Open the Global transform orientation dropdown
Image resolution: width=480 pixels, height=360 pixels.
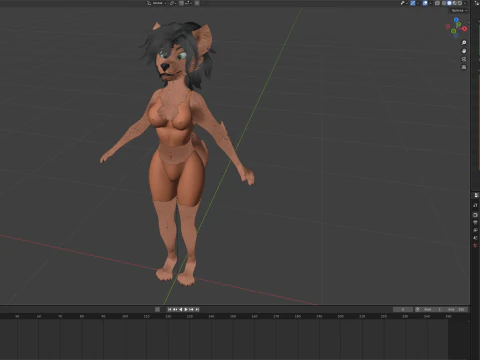click(x=157, y=3)
